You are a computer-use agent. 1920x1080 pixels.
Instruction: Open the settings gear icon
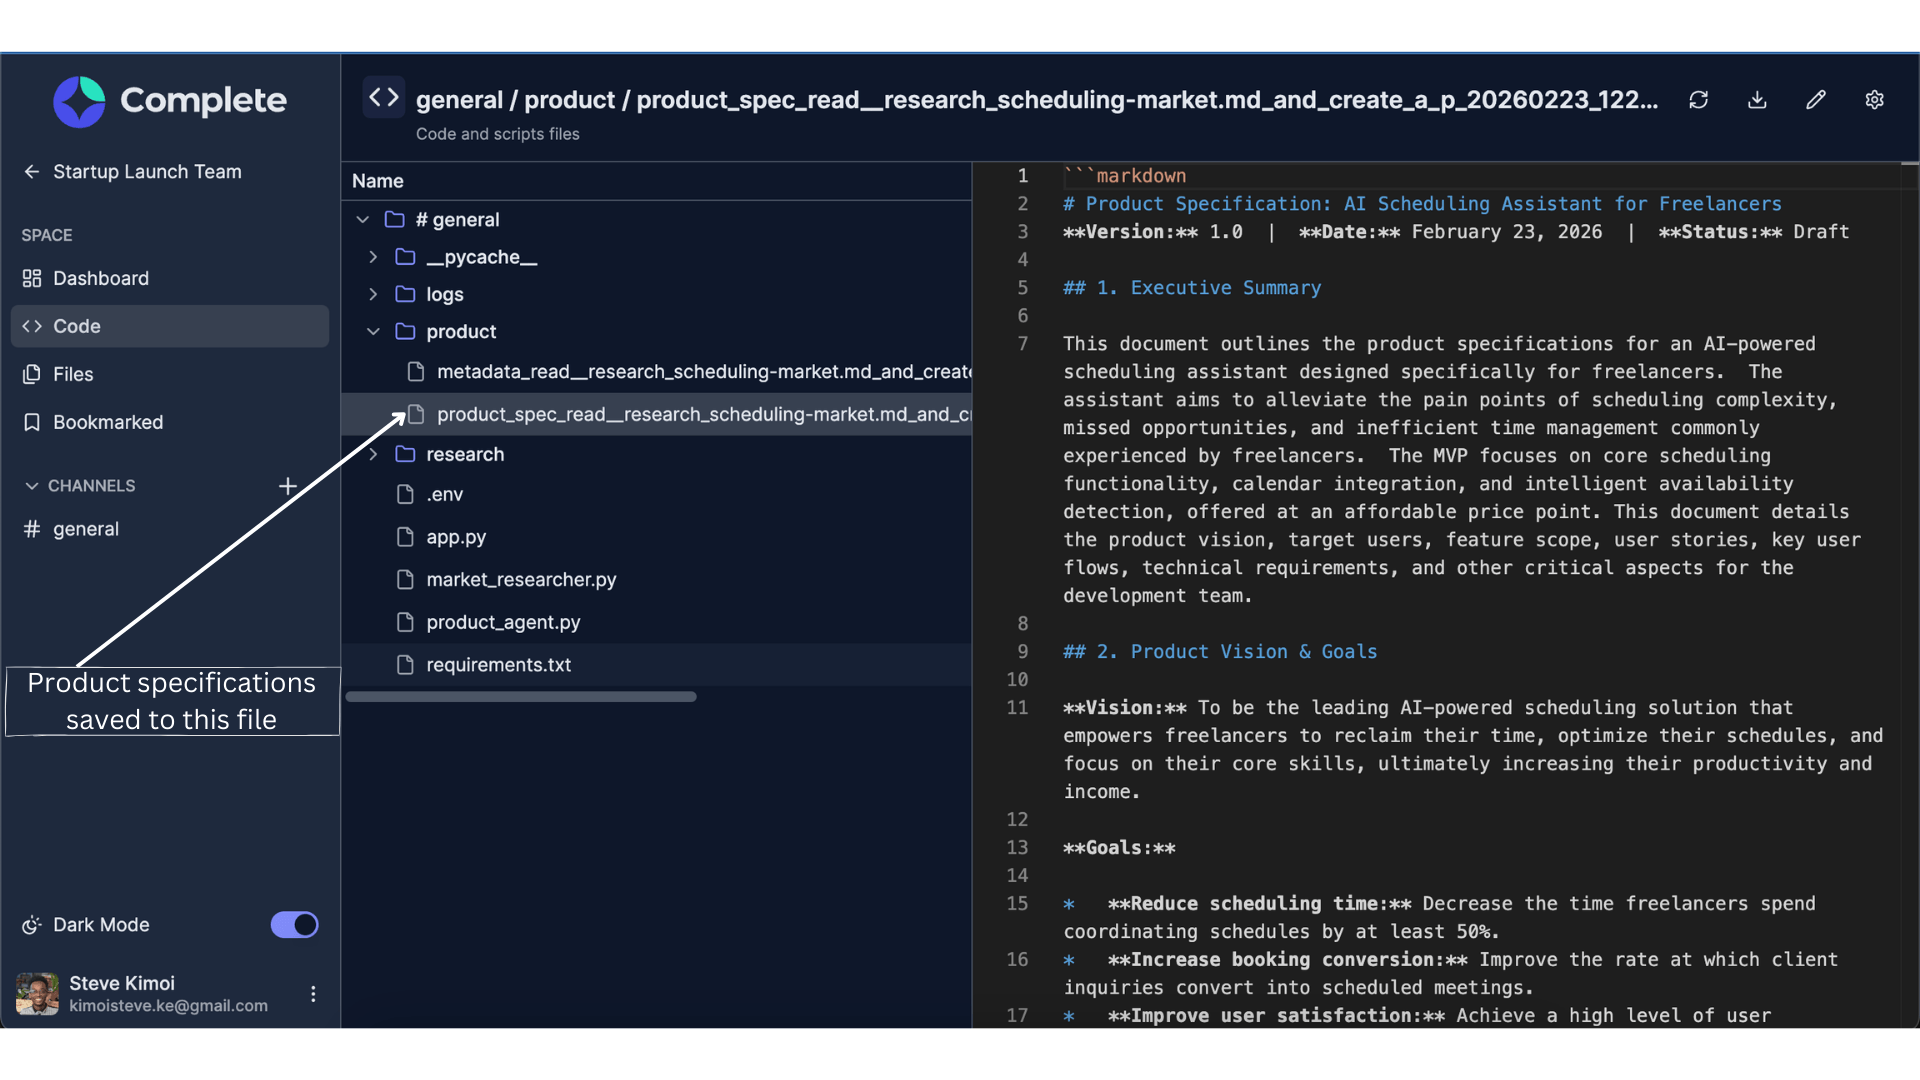(1874, 100)
